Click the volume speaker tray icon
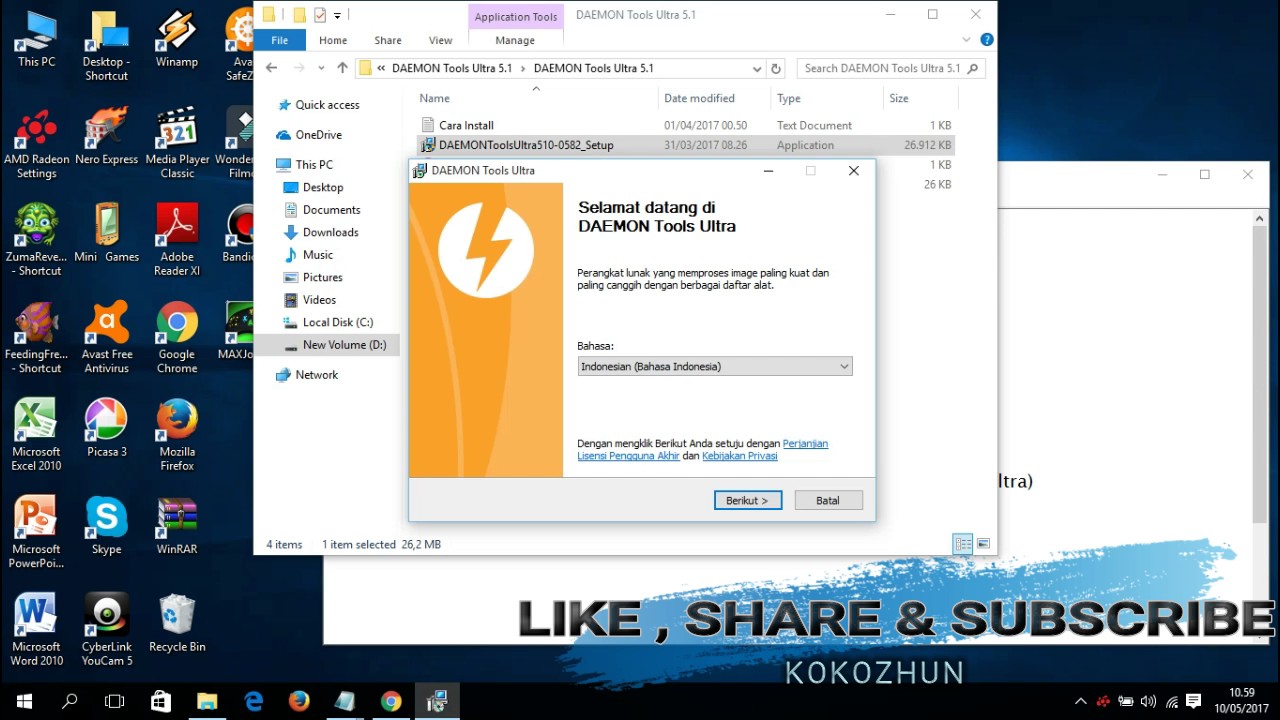The width and height of the screenshot is (1280, 720). tap(1148, 701)
